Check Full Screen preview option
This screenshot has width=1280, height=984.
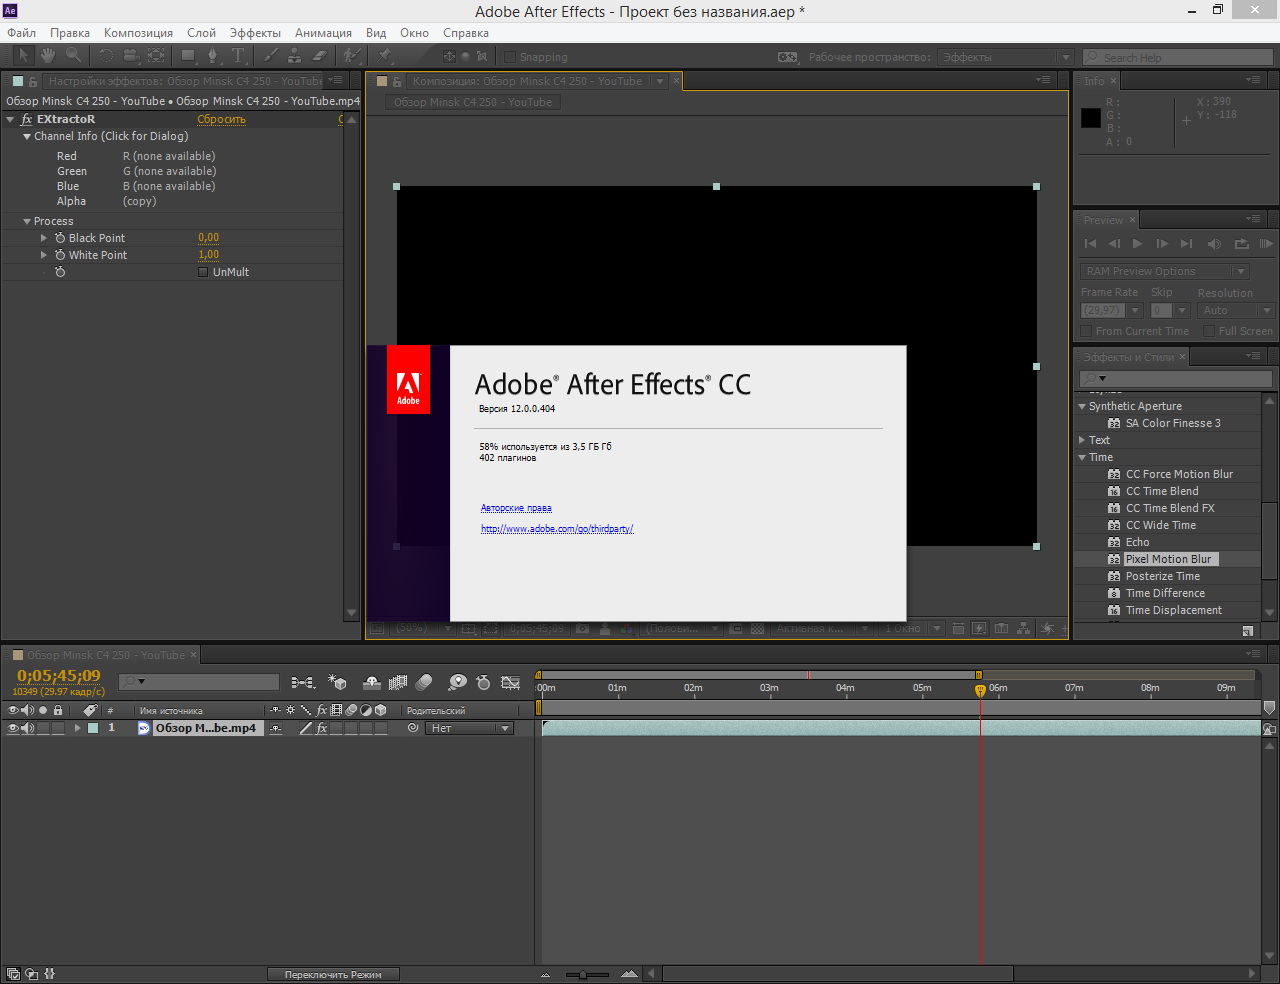(x=1209, y=331)
